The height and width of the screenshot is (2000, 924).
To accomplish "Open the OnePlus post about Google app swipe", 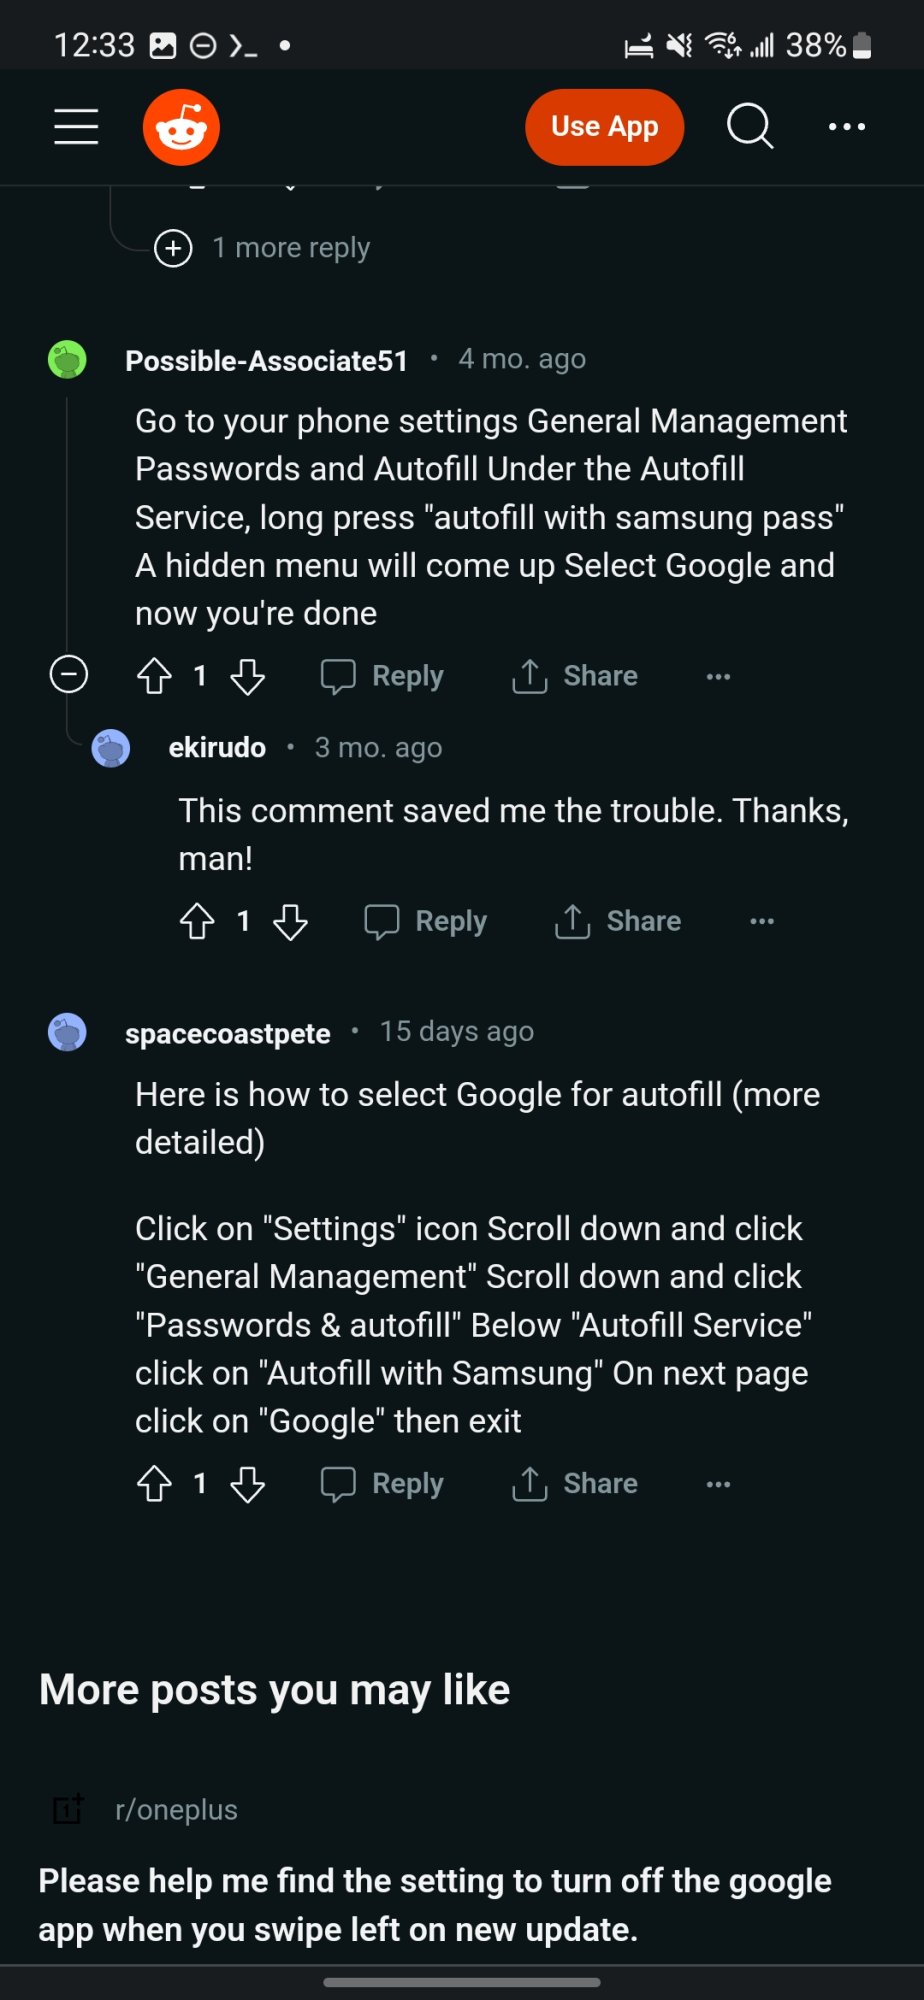I will (x=435, y=1905).
